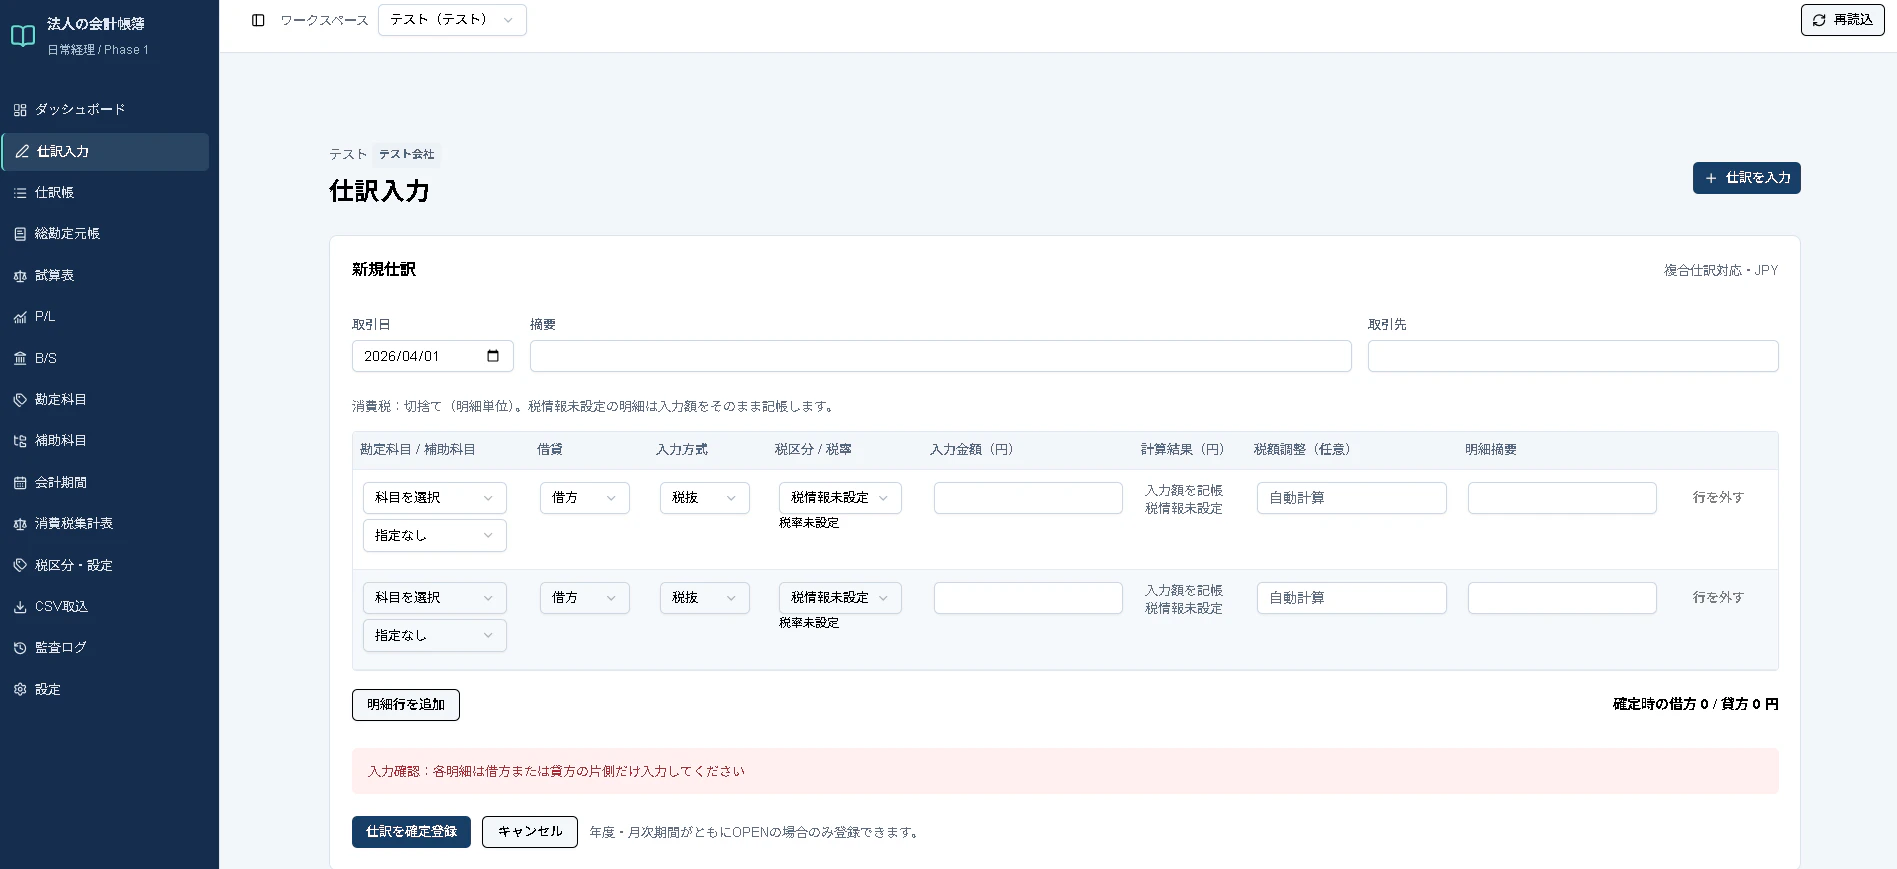Click first row 入力金額 amount field
The width and height of the screenshot is (1897, 869).
[x=1028, y=498]
